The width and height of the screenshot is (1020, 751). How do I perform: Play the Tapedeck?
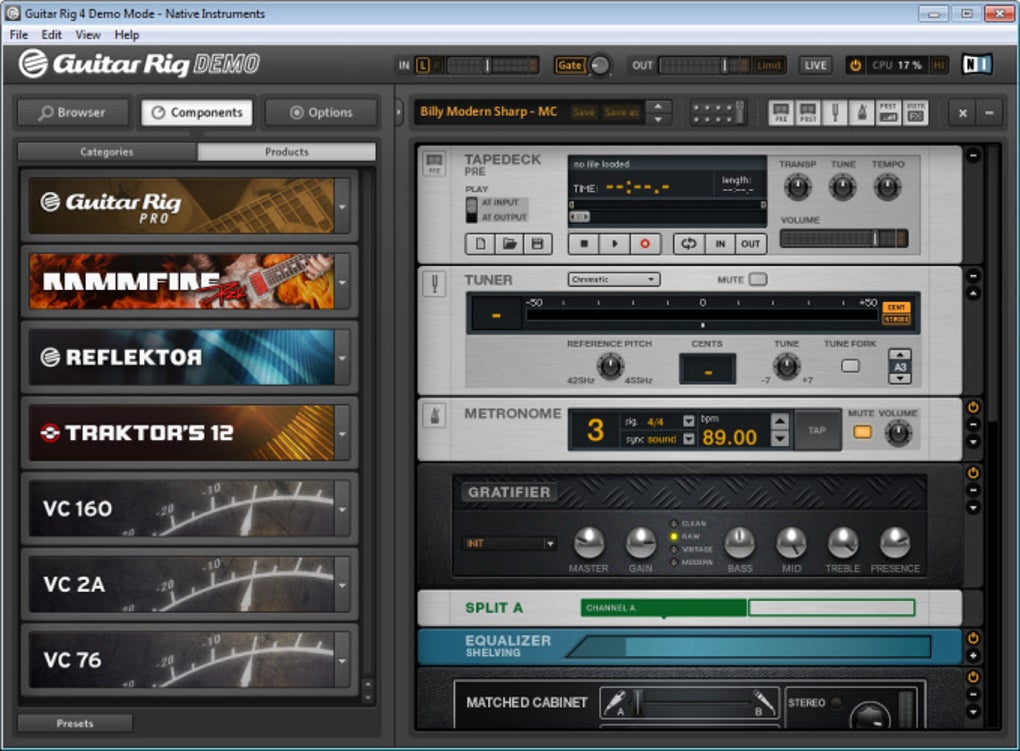[x=615, y=244]
